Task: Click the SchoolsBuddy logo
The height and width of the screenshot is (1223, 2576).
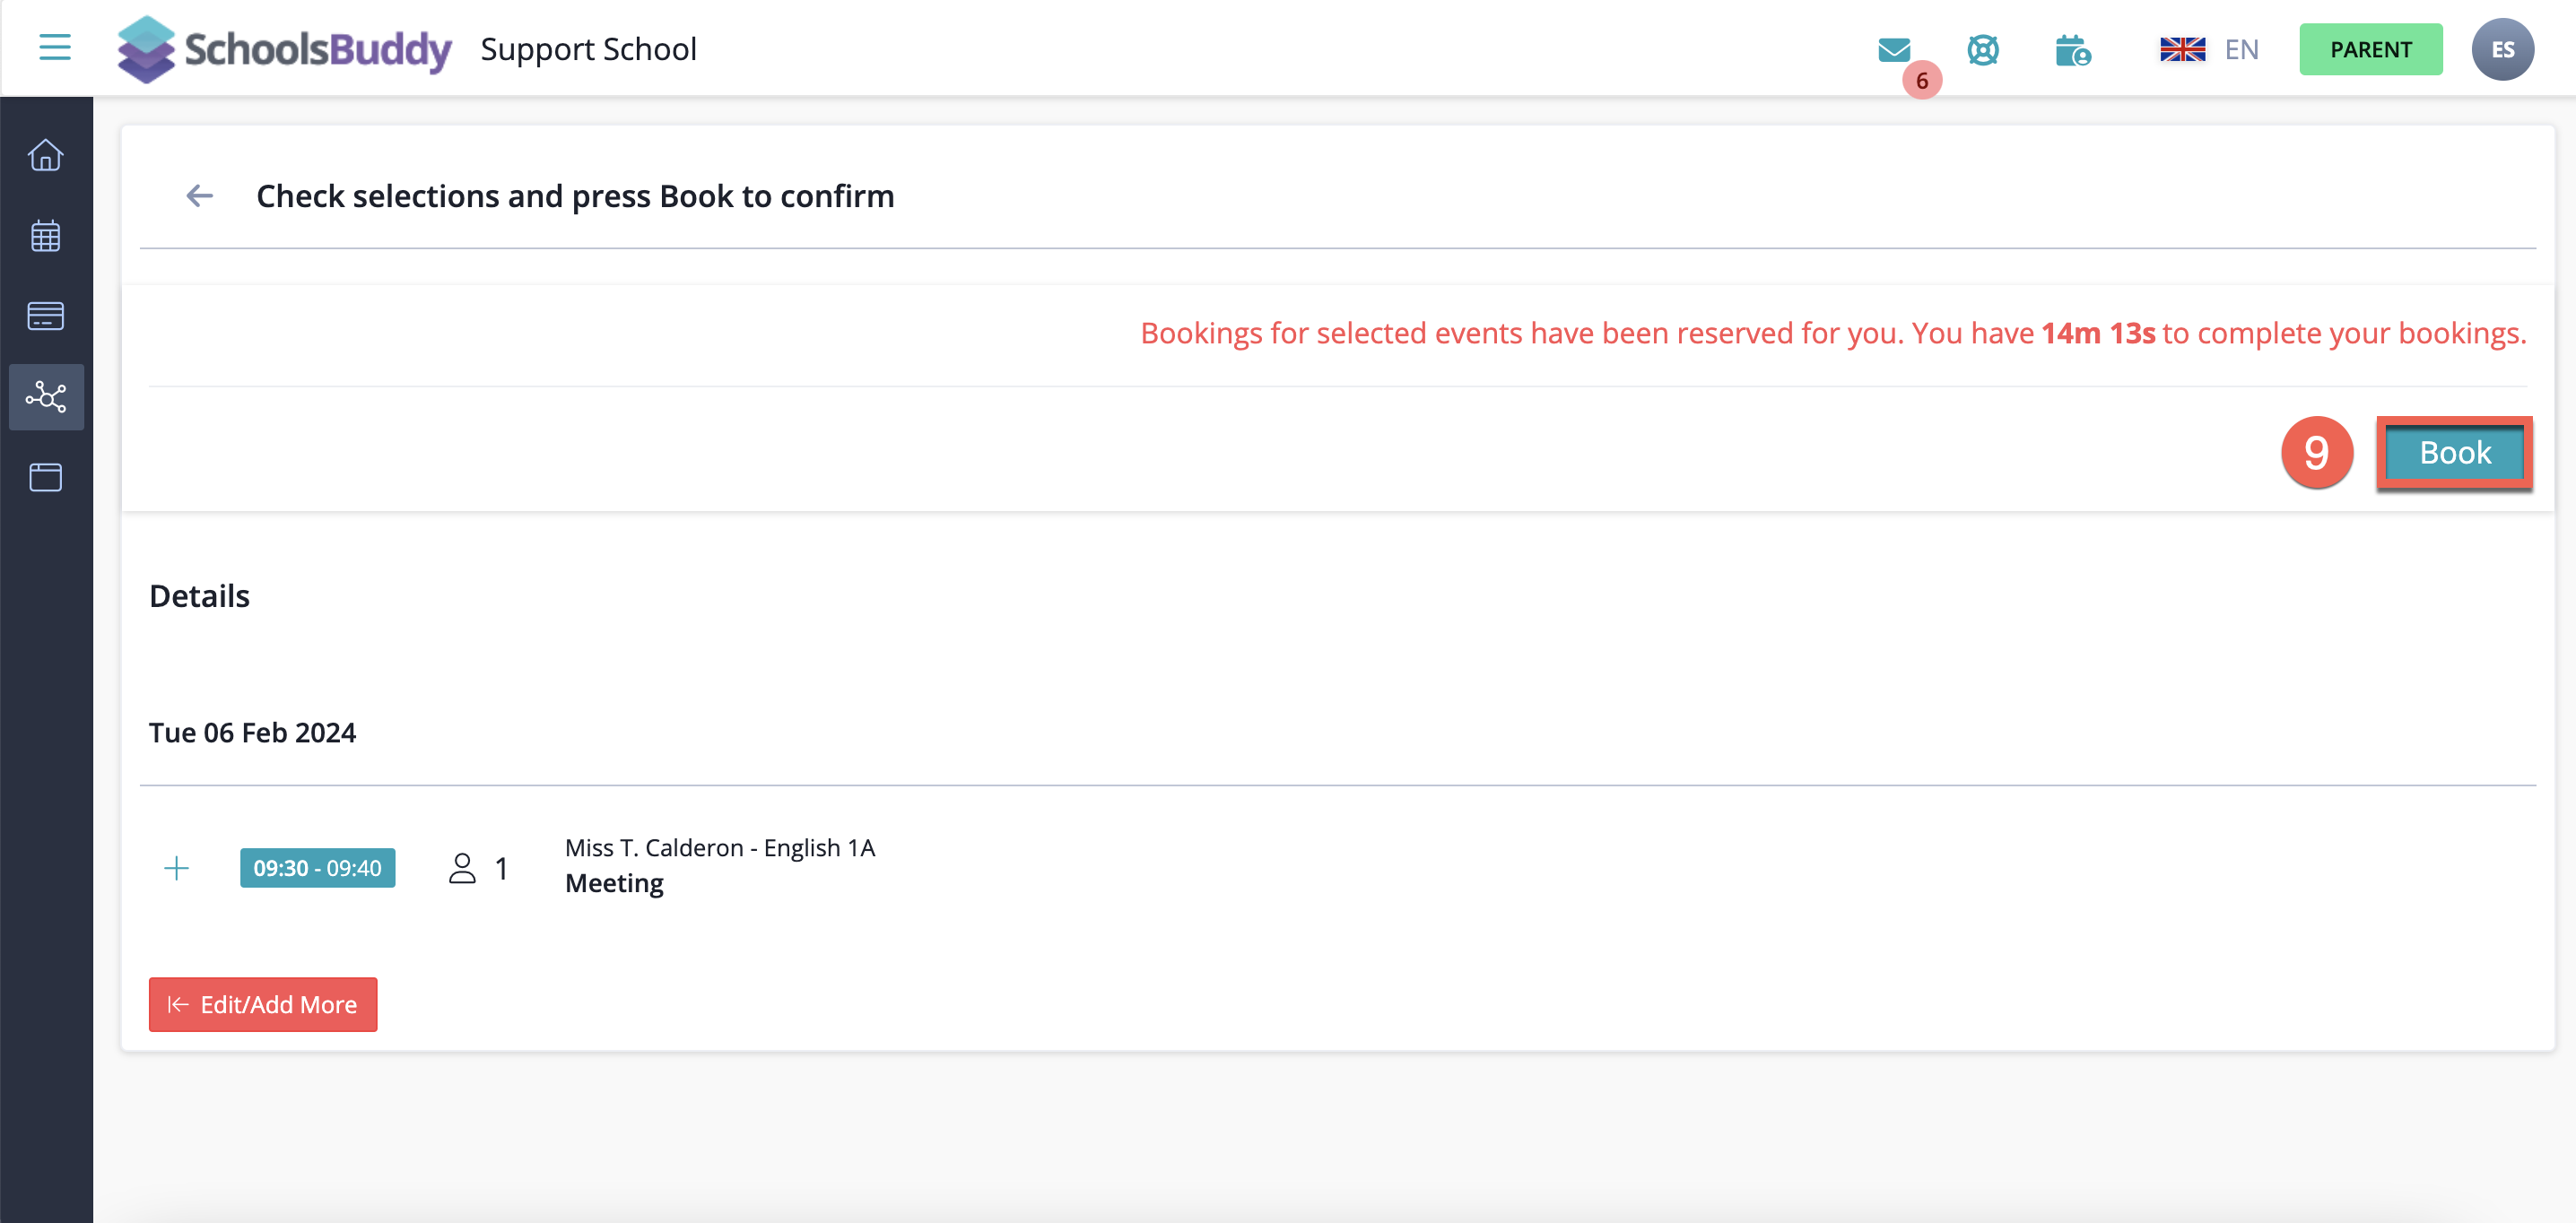Action: tap(284, 49)
